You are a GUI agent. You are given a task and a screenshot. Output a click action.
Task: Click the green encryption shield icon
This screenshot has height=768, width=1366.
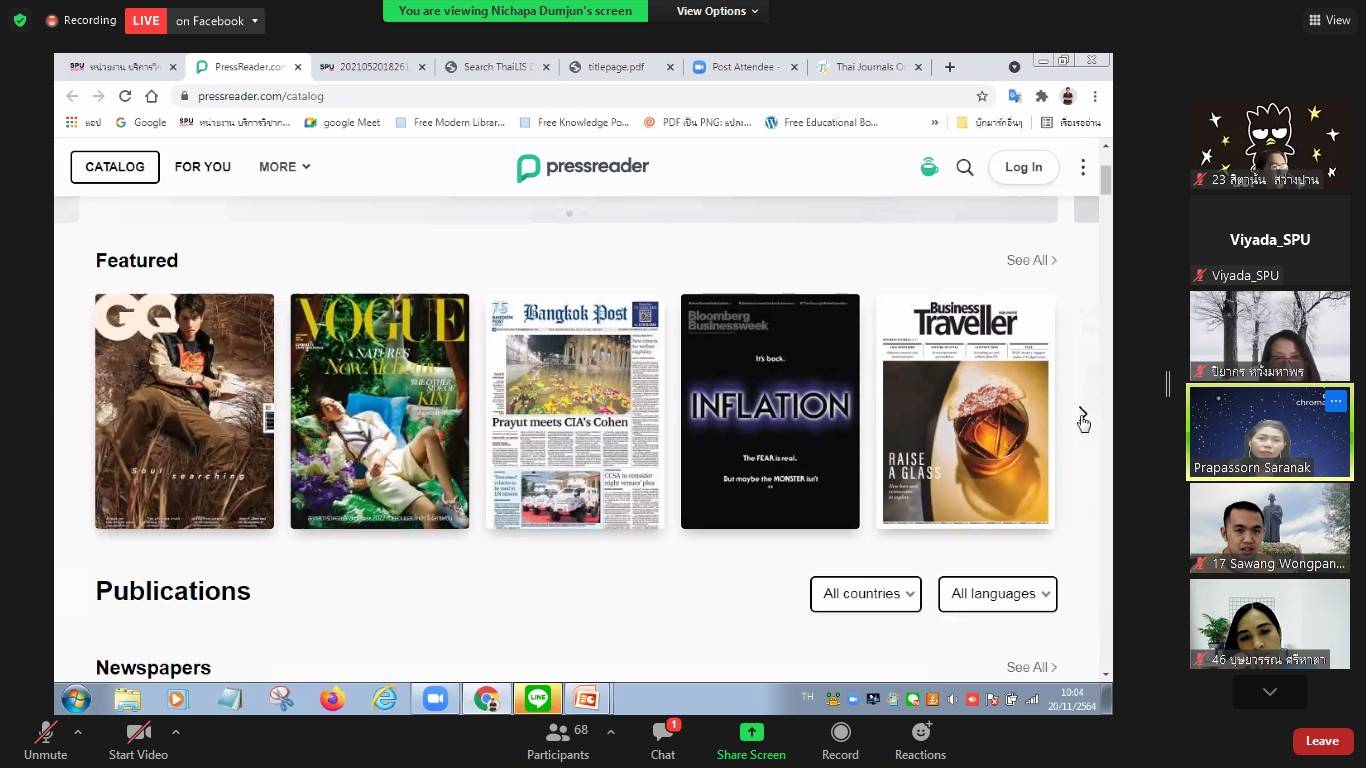click(20, 20)
